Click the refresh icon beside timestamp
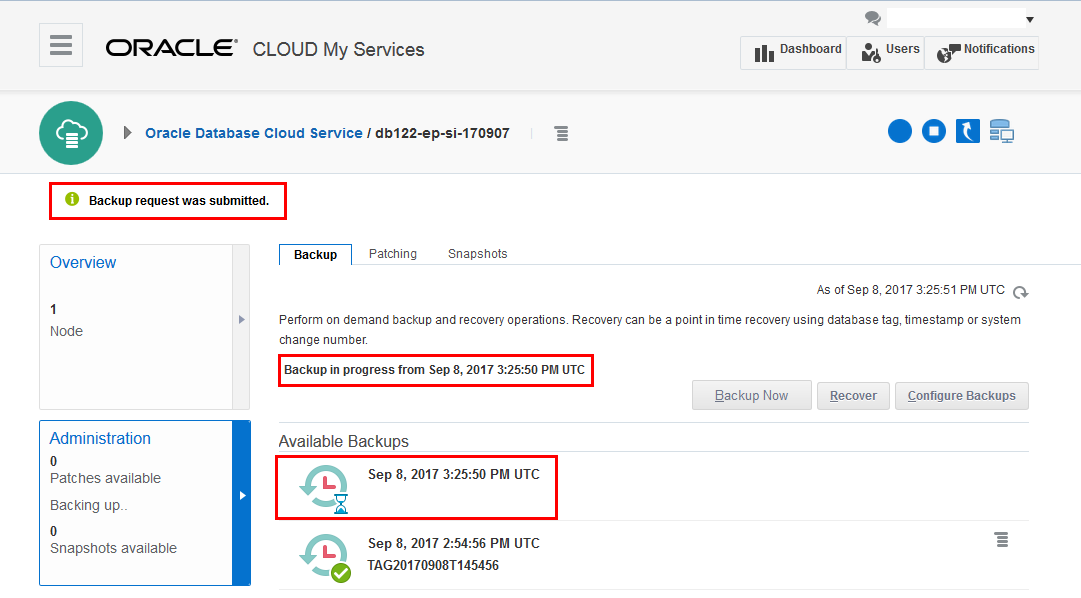The image size is (1081, 598). (x=1021, y=292)
